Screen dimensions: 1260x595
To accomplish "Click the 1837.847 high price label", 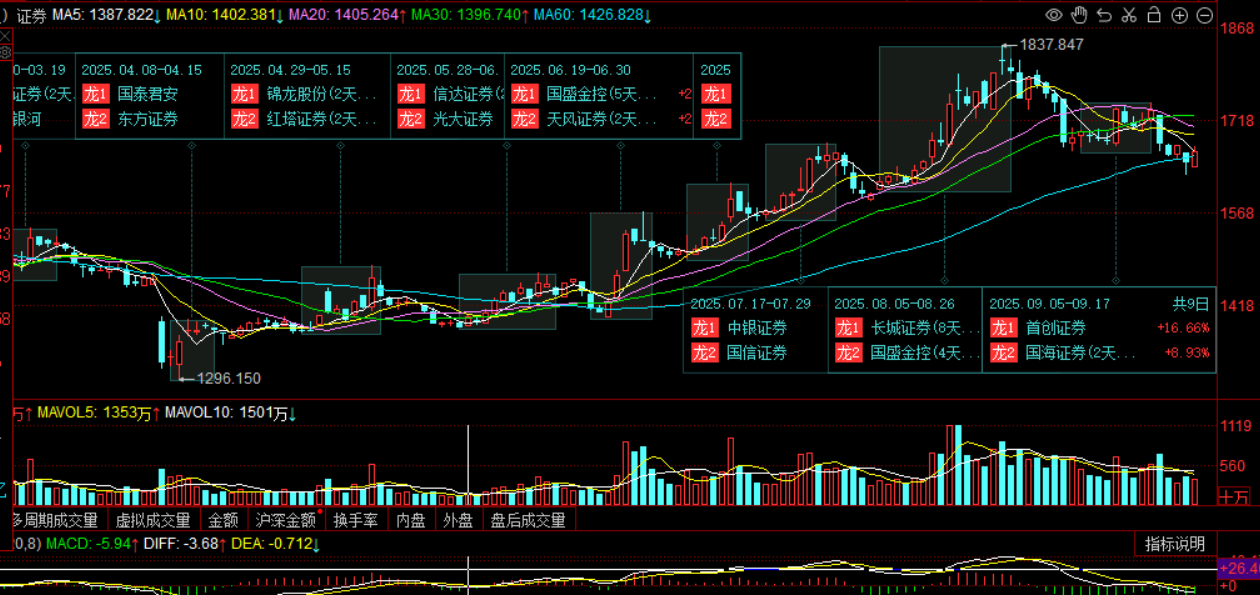I will click(x=1051, y=45).
